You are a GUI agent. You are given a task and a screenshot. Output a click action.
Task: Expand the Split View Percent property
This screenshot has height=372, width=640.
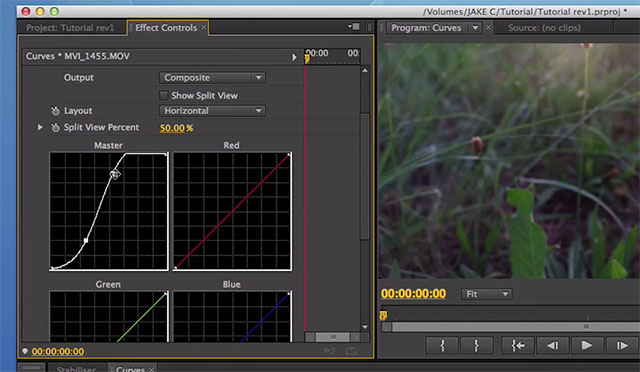(x=40, y=127)
